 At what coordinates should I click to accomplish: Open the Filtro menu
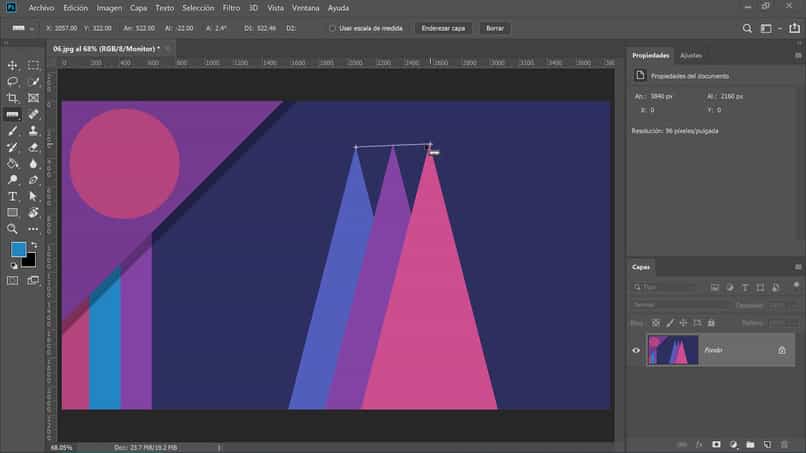pos(231,8)
